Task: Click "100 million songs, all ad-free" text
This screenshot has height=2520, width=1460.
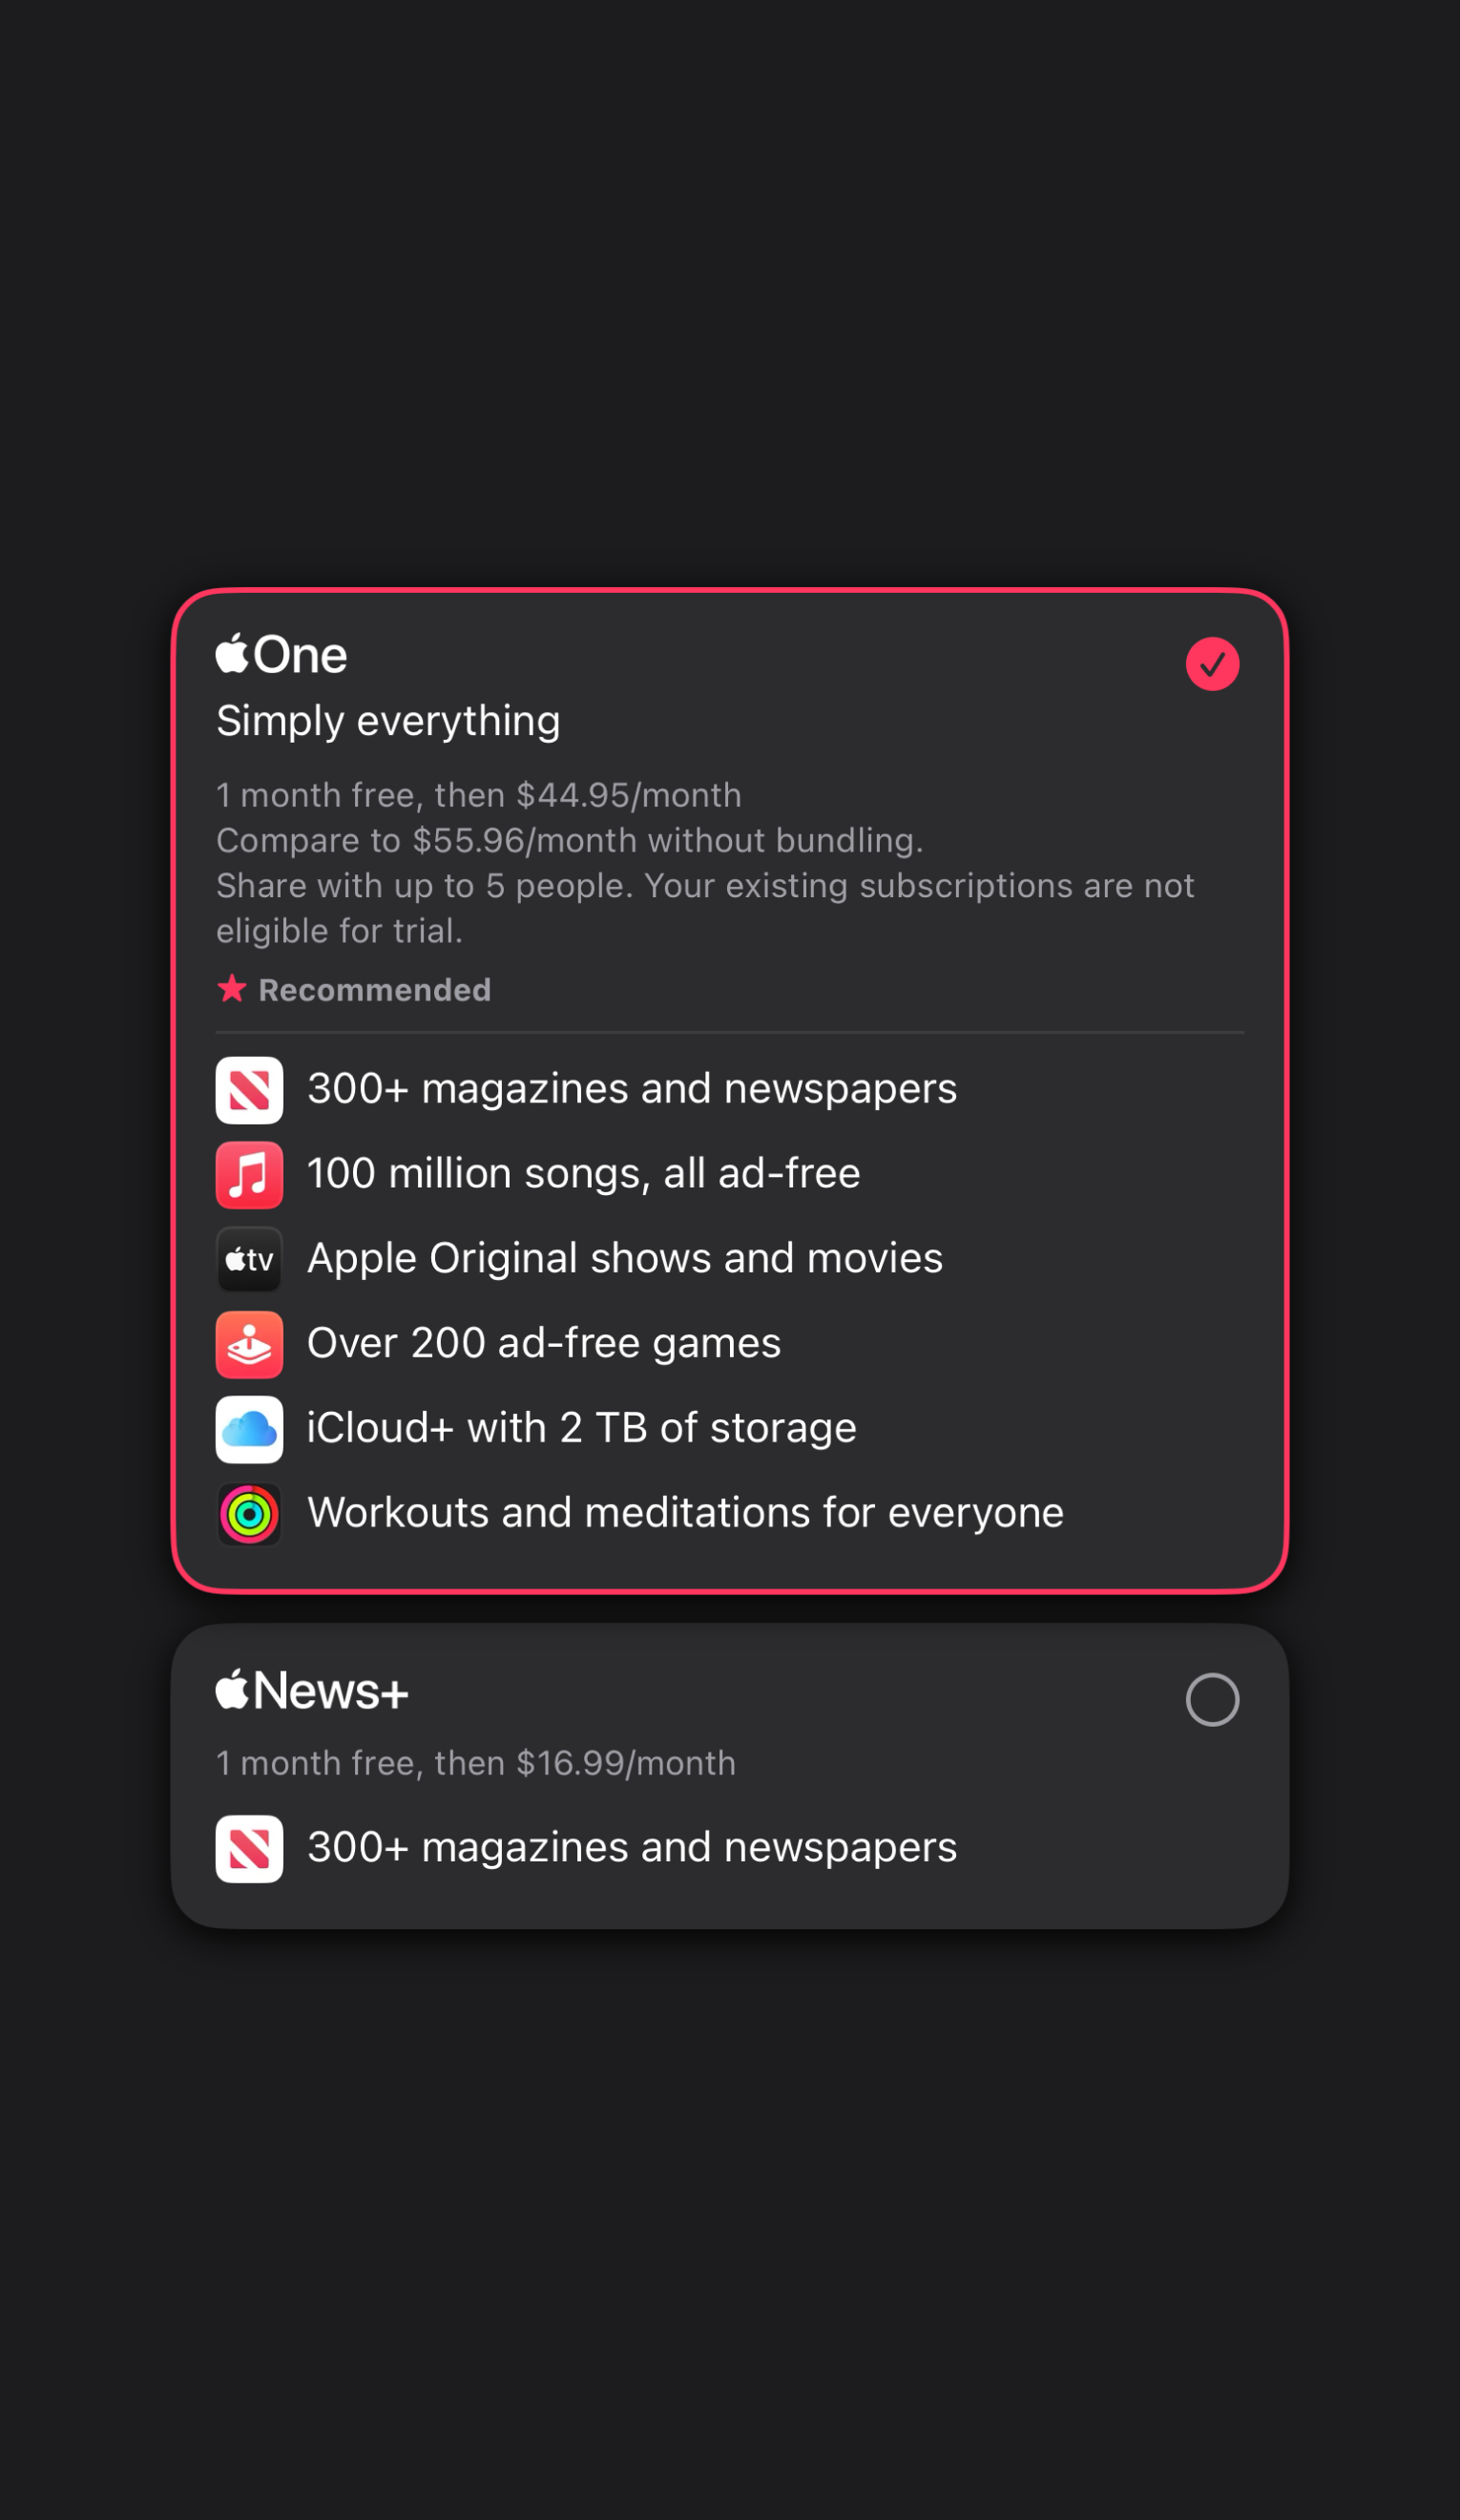Action: (x=583, y=1174)
